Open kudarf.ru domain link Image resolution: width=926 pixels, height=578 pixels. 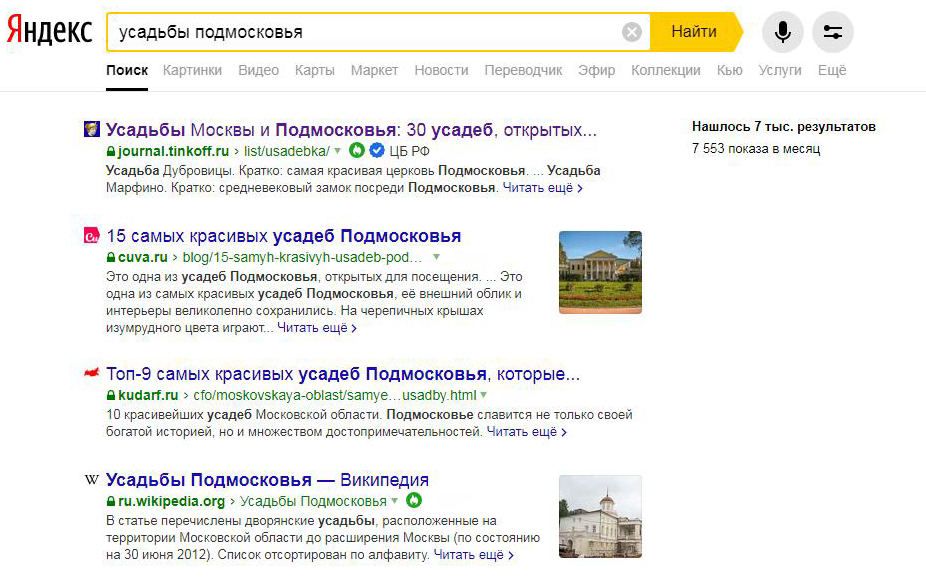point(148,395)
